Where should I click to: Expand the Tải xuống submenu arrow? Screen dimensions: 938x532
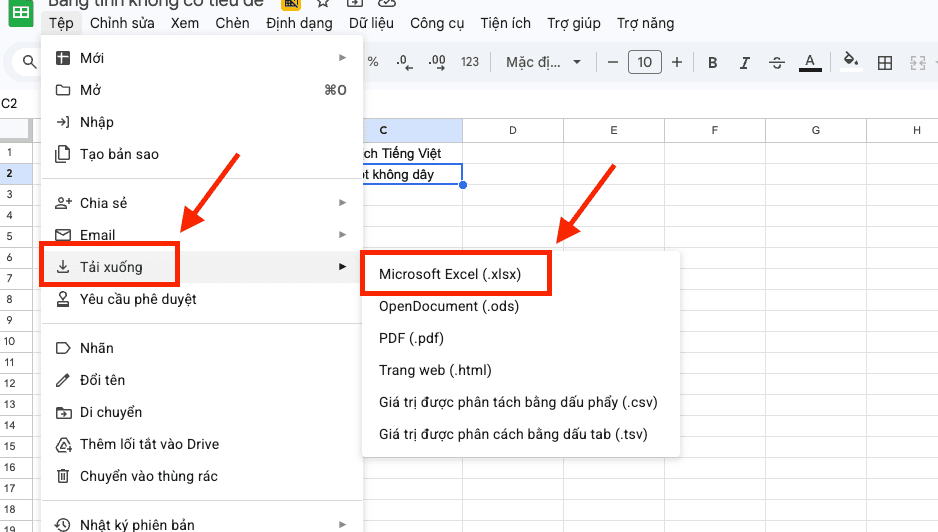coord(342,267)
